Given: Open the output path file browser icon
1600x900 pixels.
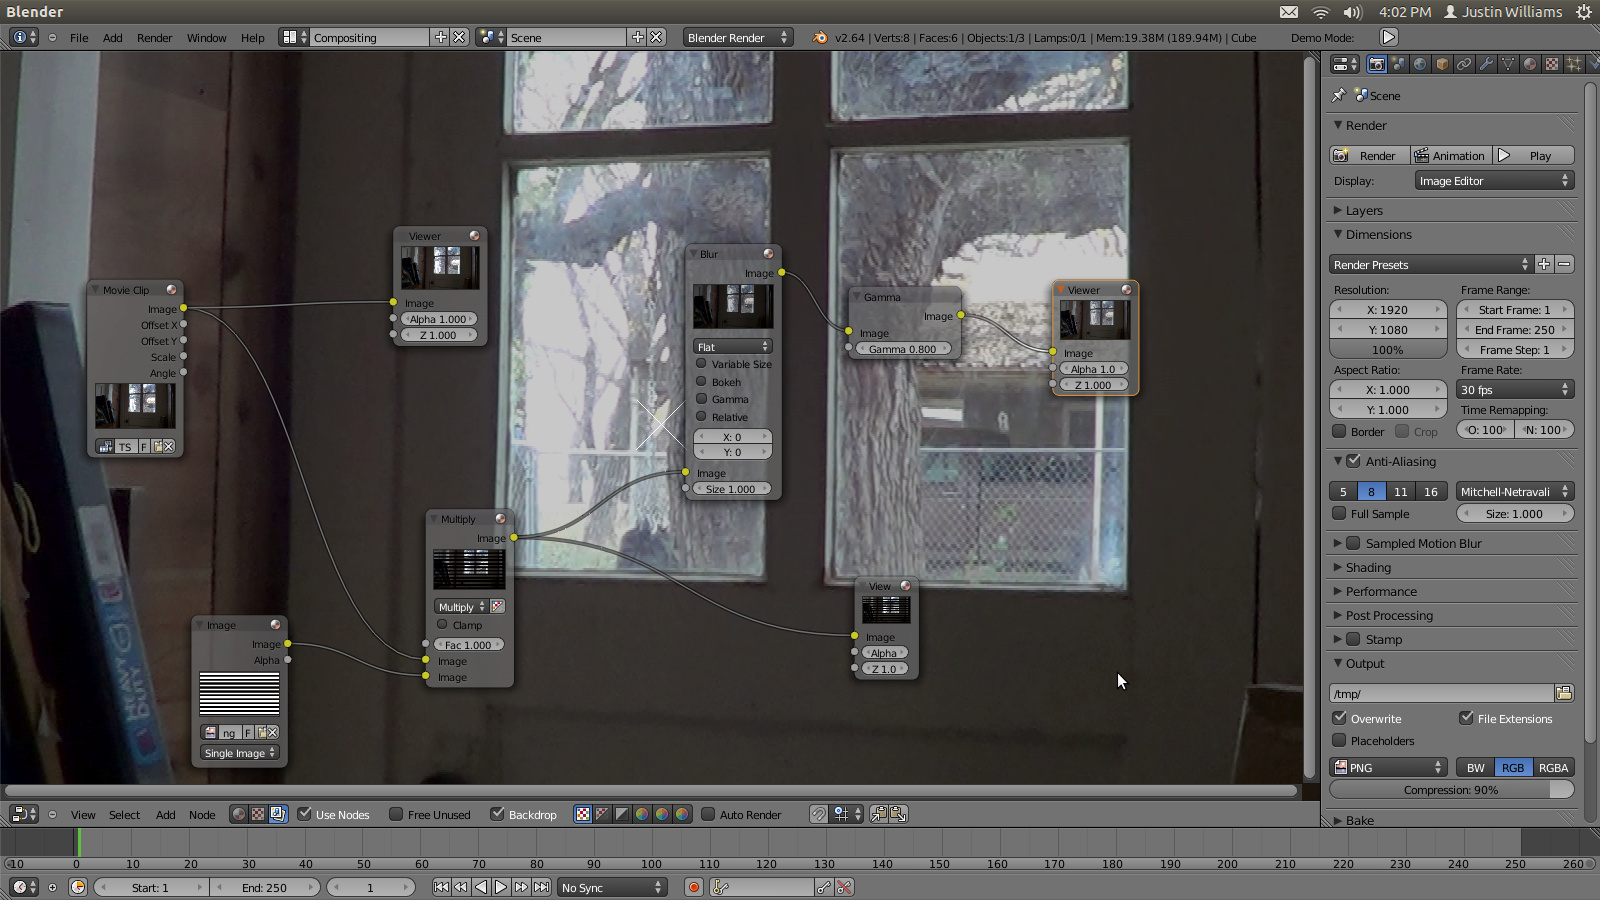Looking at the screenshot, I should coord(1564,693).
